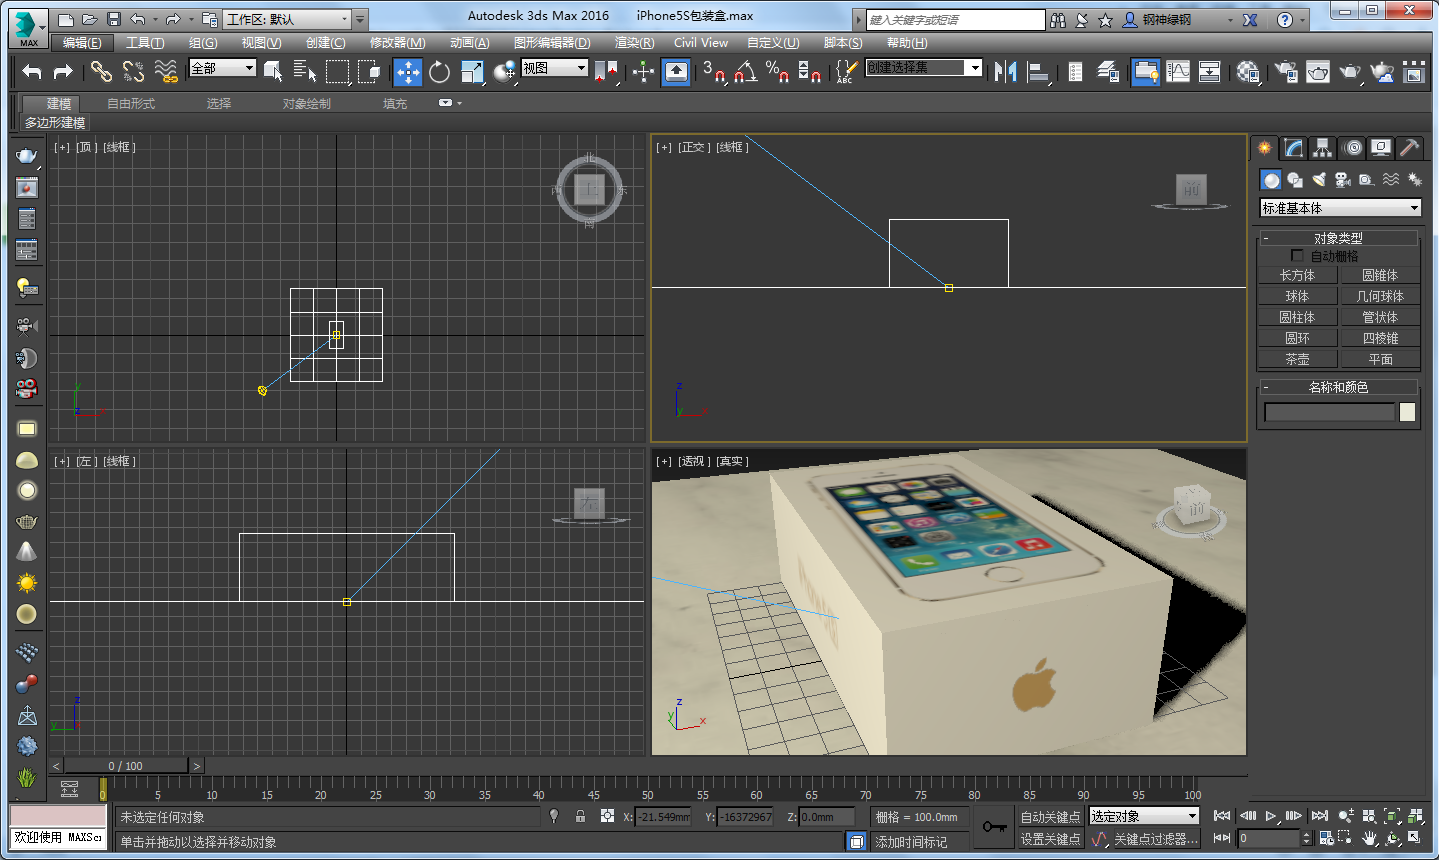Image resolution: width=1439 pixels, height=860 pixels.
Task: Click the Render Production teapot icon
Action: click(x=1350, y=71)
